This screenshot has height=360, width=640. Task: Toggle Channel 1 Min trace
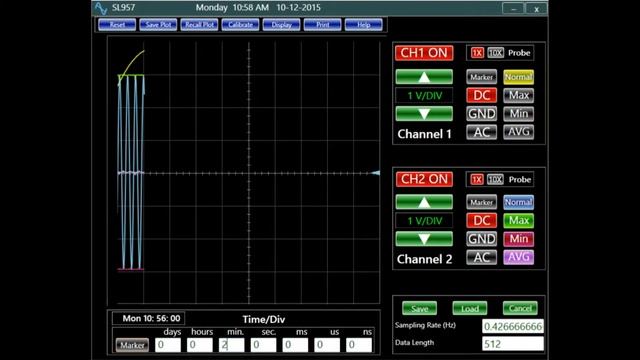(x=518, y=114)
